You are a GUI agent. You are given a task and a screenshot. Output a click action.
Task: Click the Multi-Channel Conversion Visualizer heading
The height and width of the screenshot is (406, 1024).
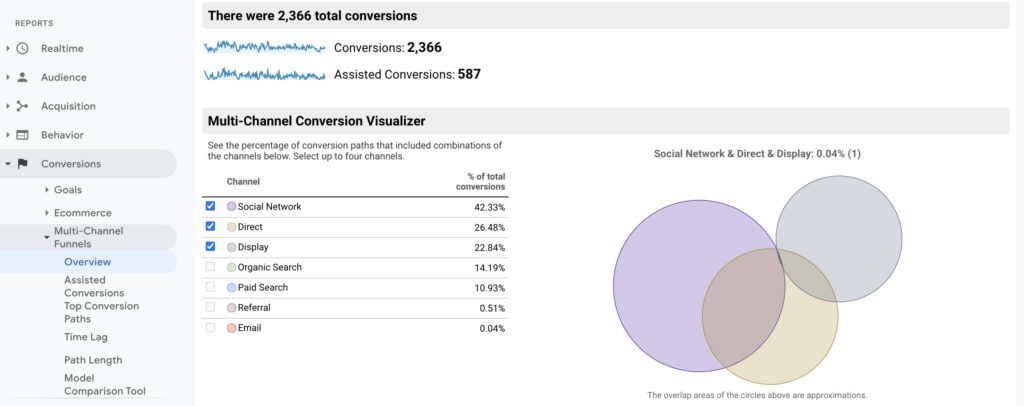[x=316, y=121]
